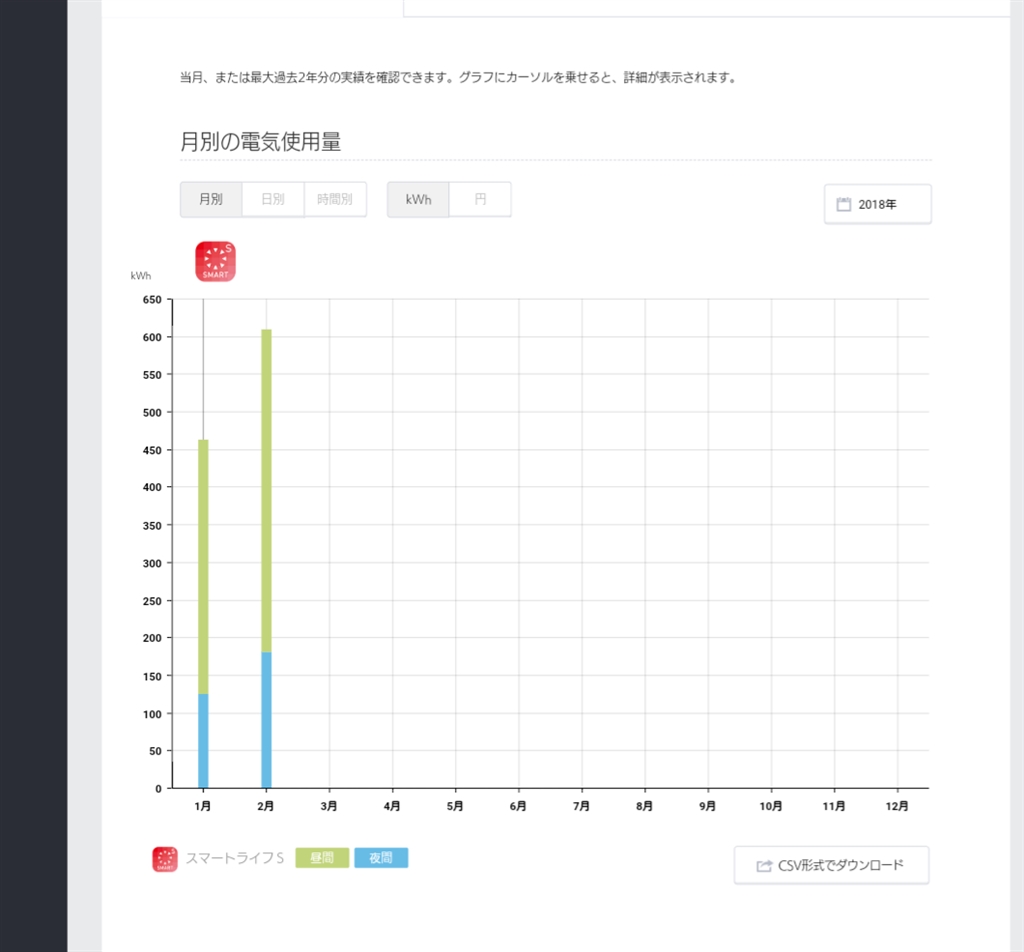Click the small Smart Life S legend icon
Screen dimensions: 1024x952
(165, 859)
